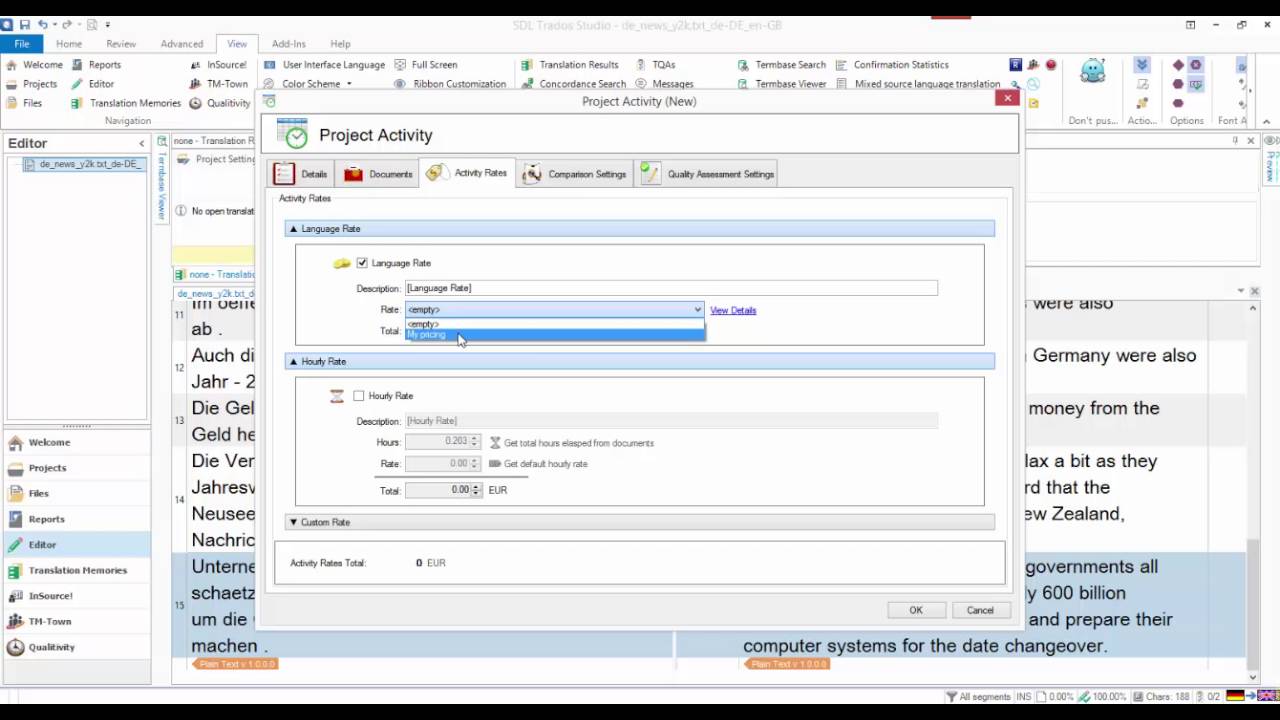The image size is (1280, 720).
Task: Click the InSource! ribbon icon
Action: point(196,65)
